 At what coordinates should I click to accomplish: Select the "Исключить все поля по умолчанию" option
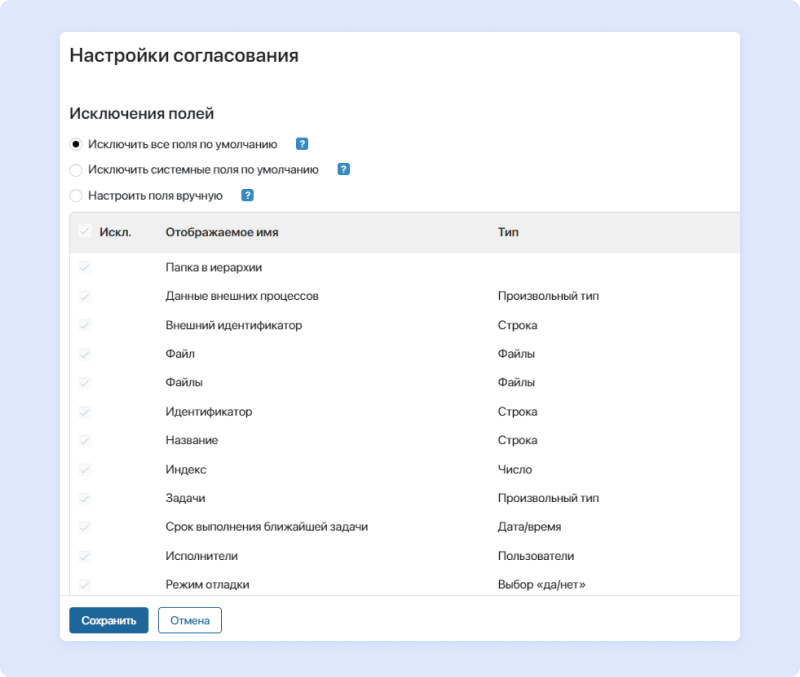click(76, 143)
